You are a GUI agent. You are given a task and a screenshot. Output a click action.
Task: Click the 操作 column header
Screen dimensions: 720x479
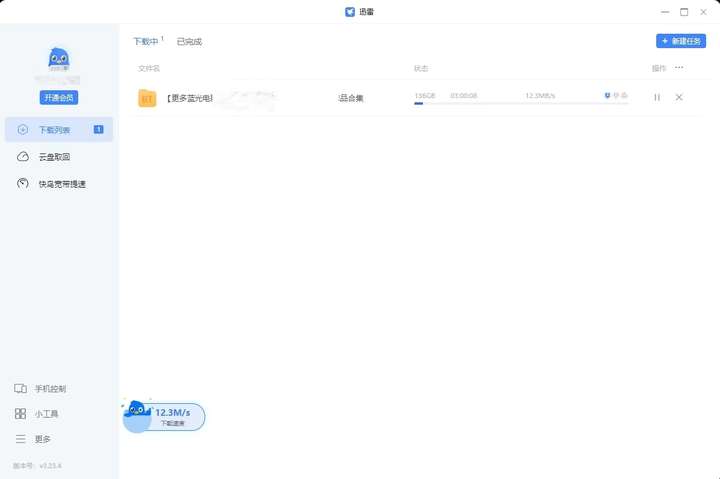[x=658, y=68]
